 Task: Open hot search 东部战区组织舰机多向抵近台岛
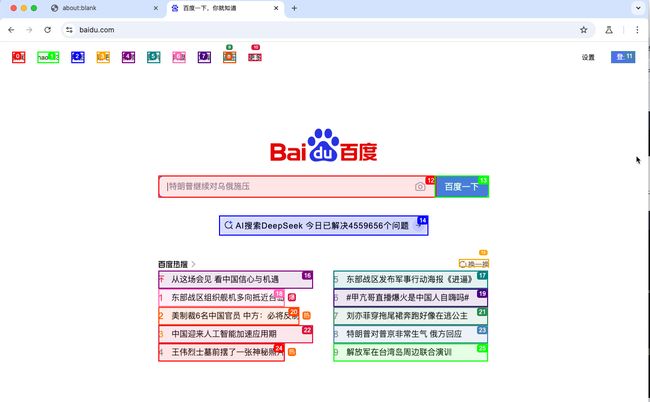(221, 298)
